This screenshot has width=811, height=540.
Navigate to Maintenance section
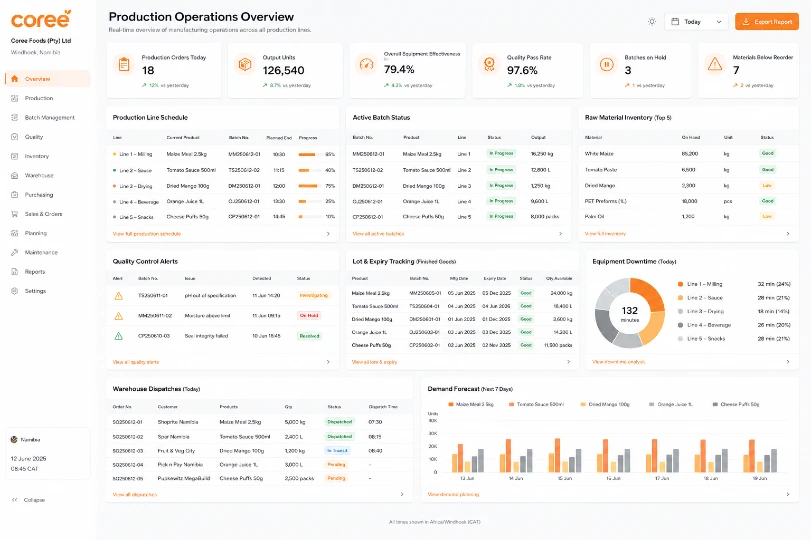pyautogui.click(x=47, y=252)
